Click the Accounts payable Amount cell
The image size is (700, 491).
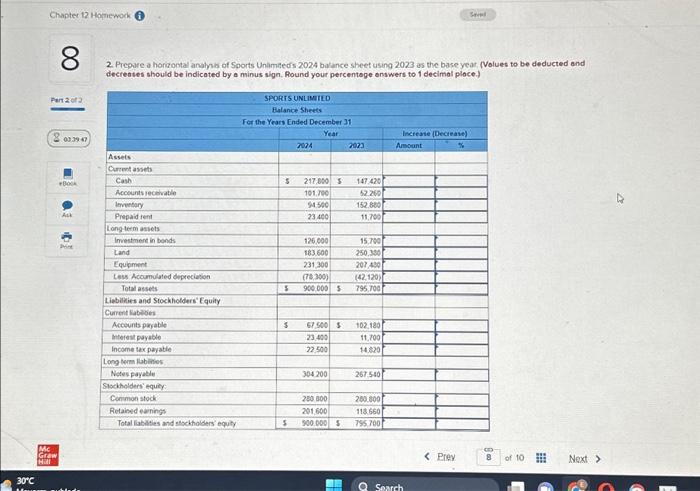(409, 325)
